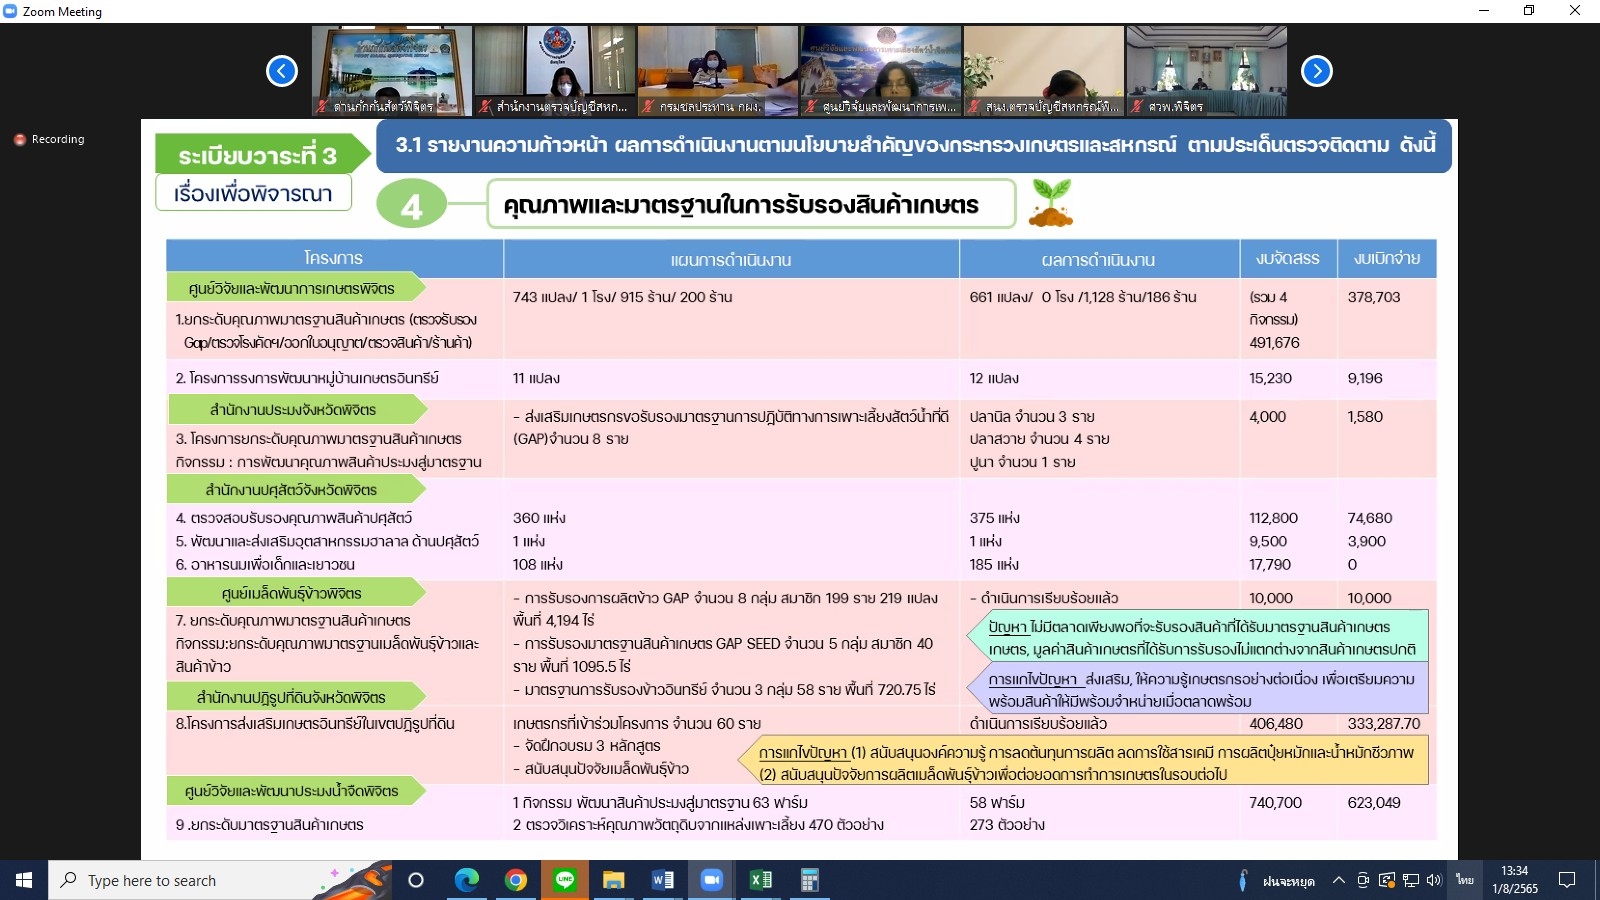Click the 375 แห่ง result cell
1600x900 pixels.
(x=994, y=518)
